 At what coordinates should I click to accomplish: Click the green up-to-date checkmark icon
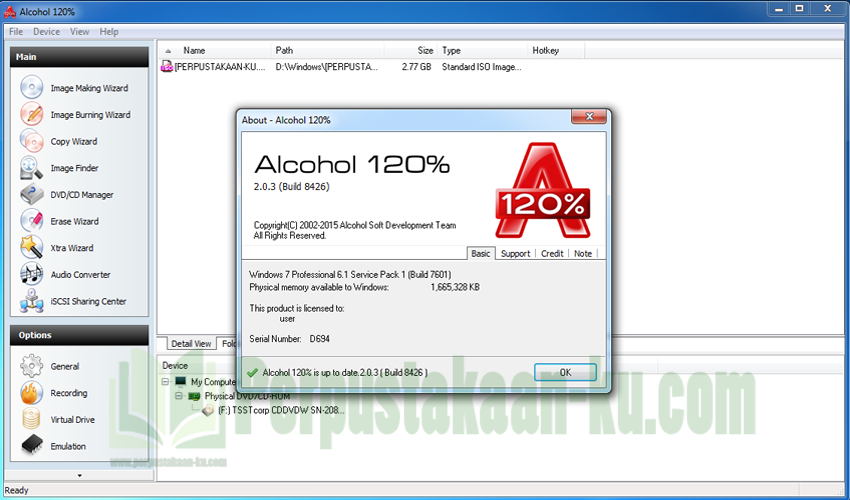pyautogui.click(x=252, y=373)
